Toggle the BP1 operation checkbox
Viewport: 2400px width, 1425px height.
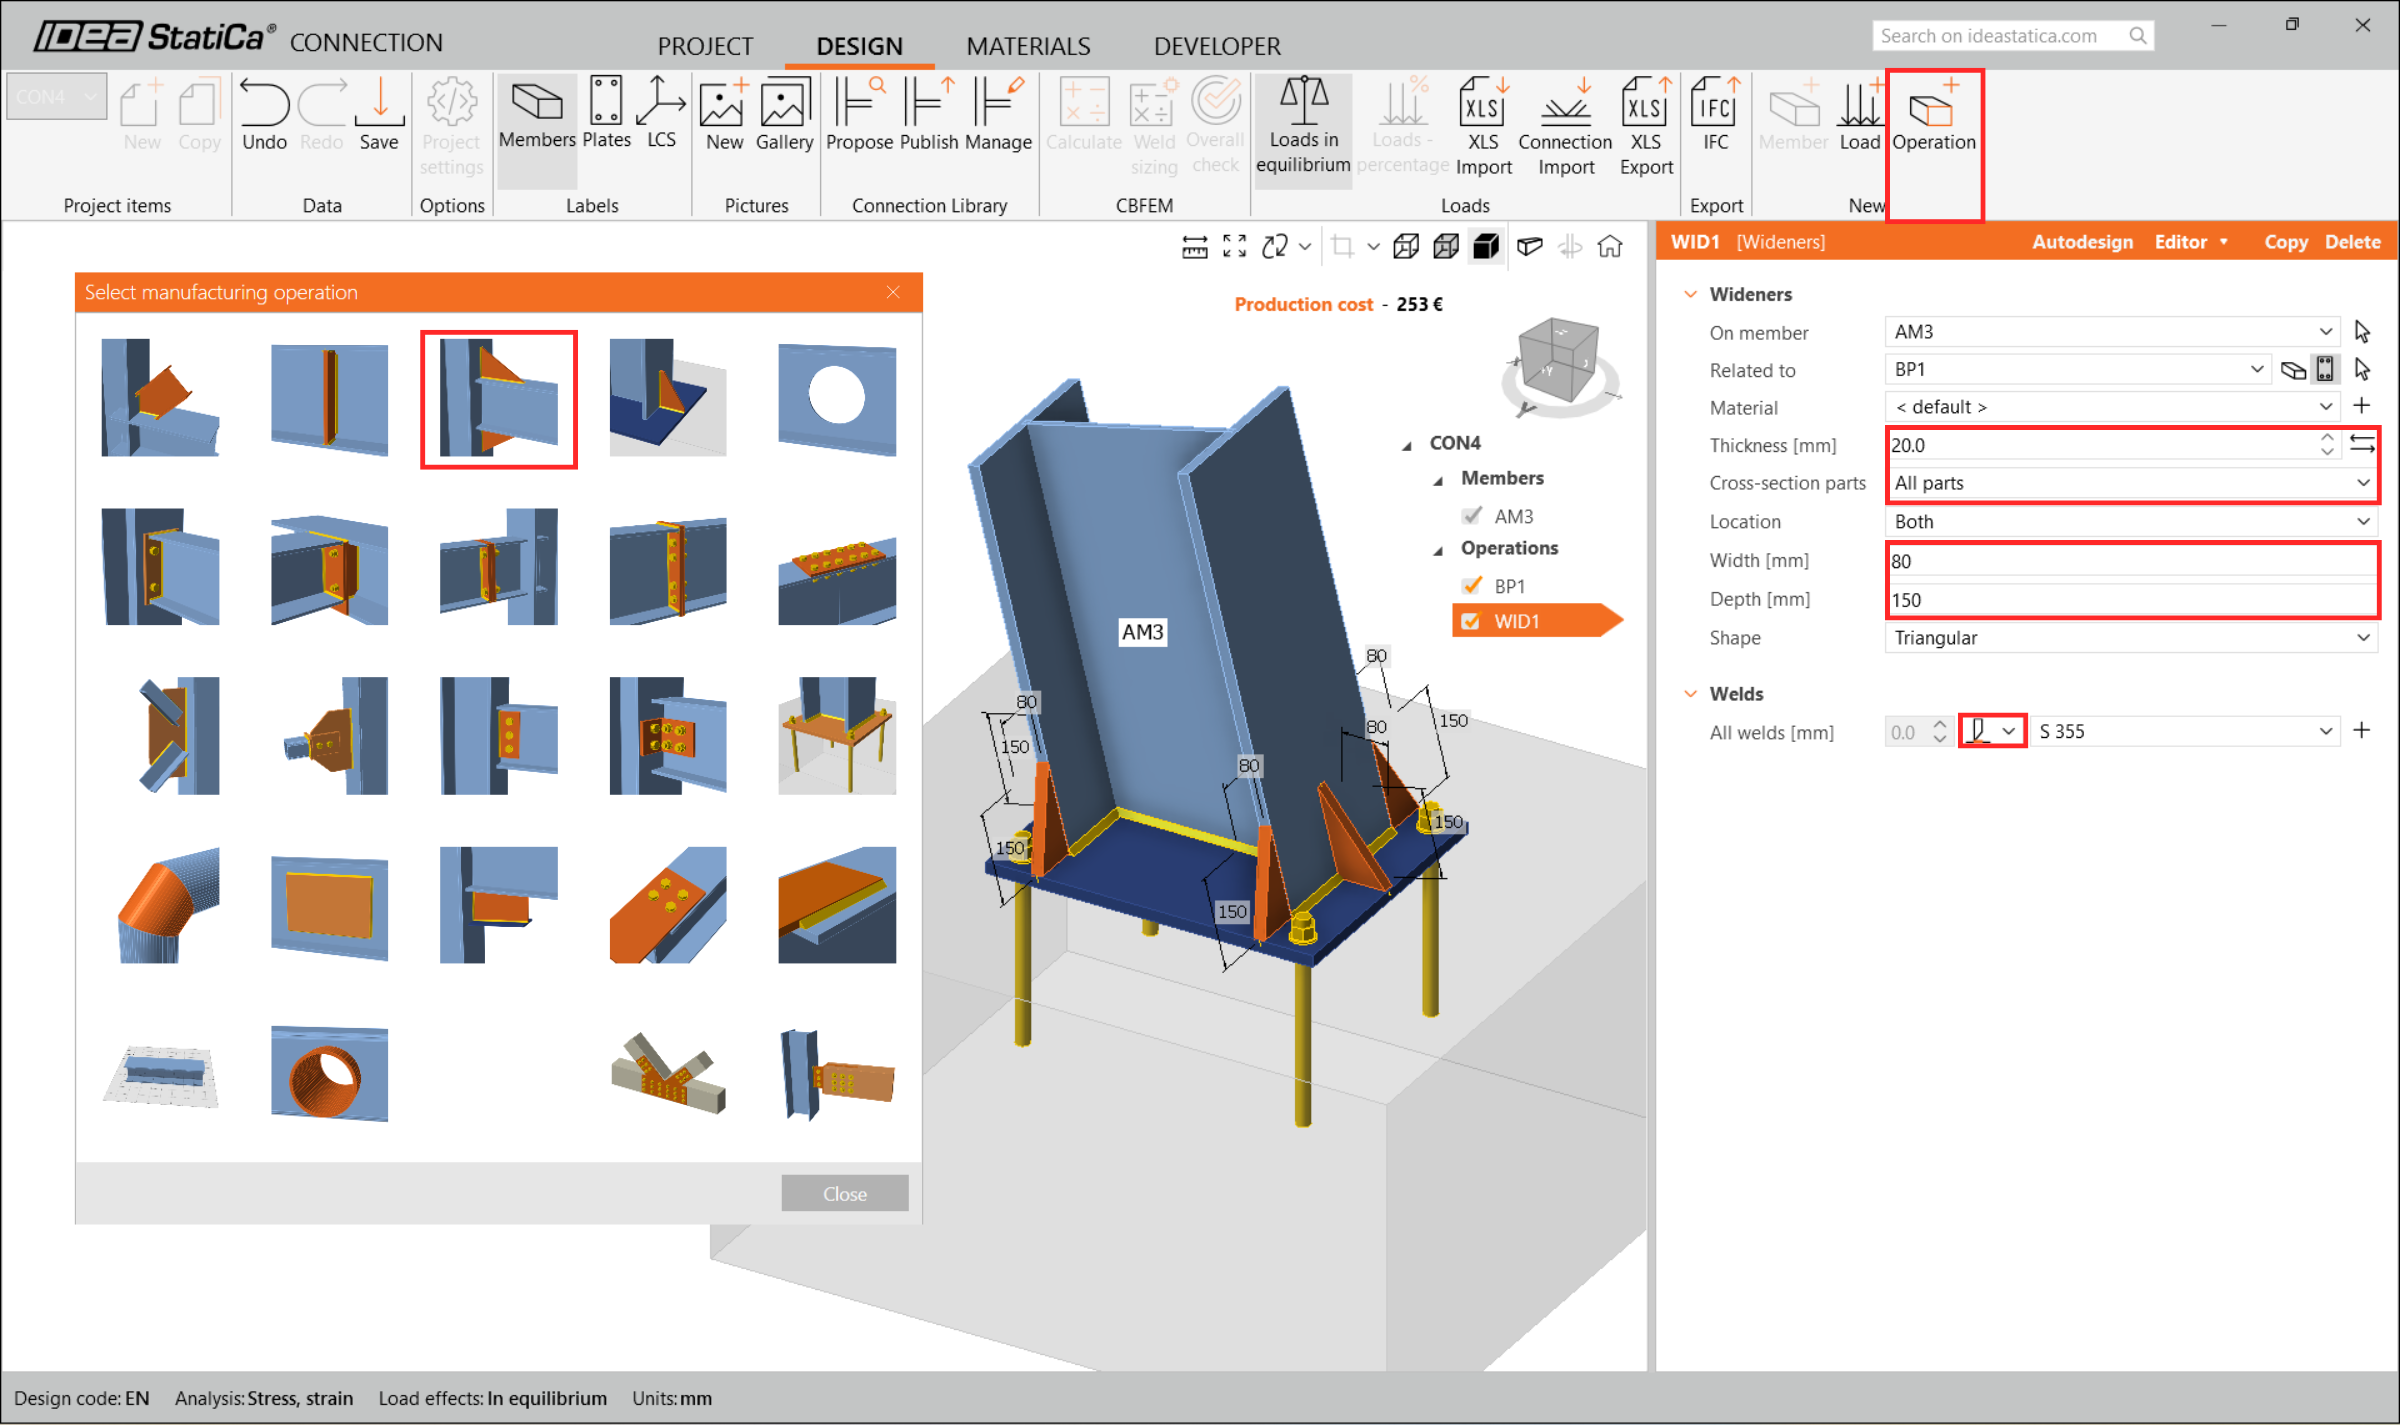point(1470,586)
